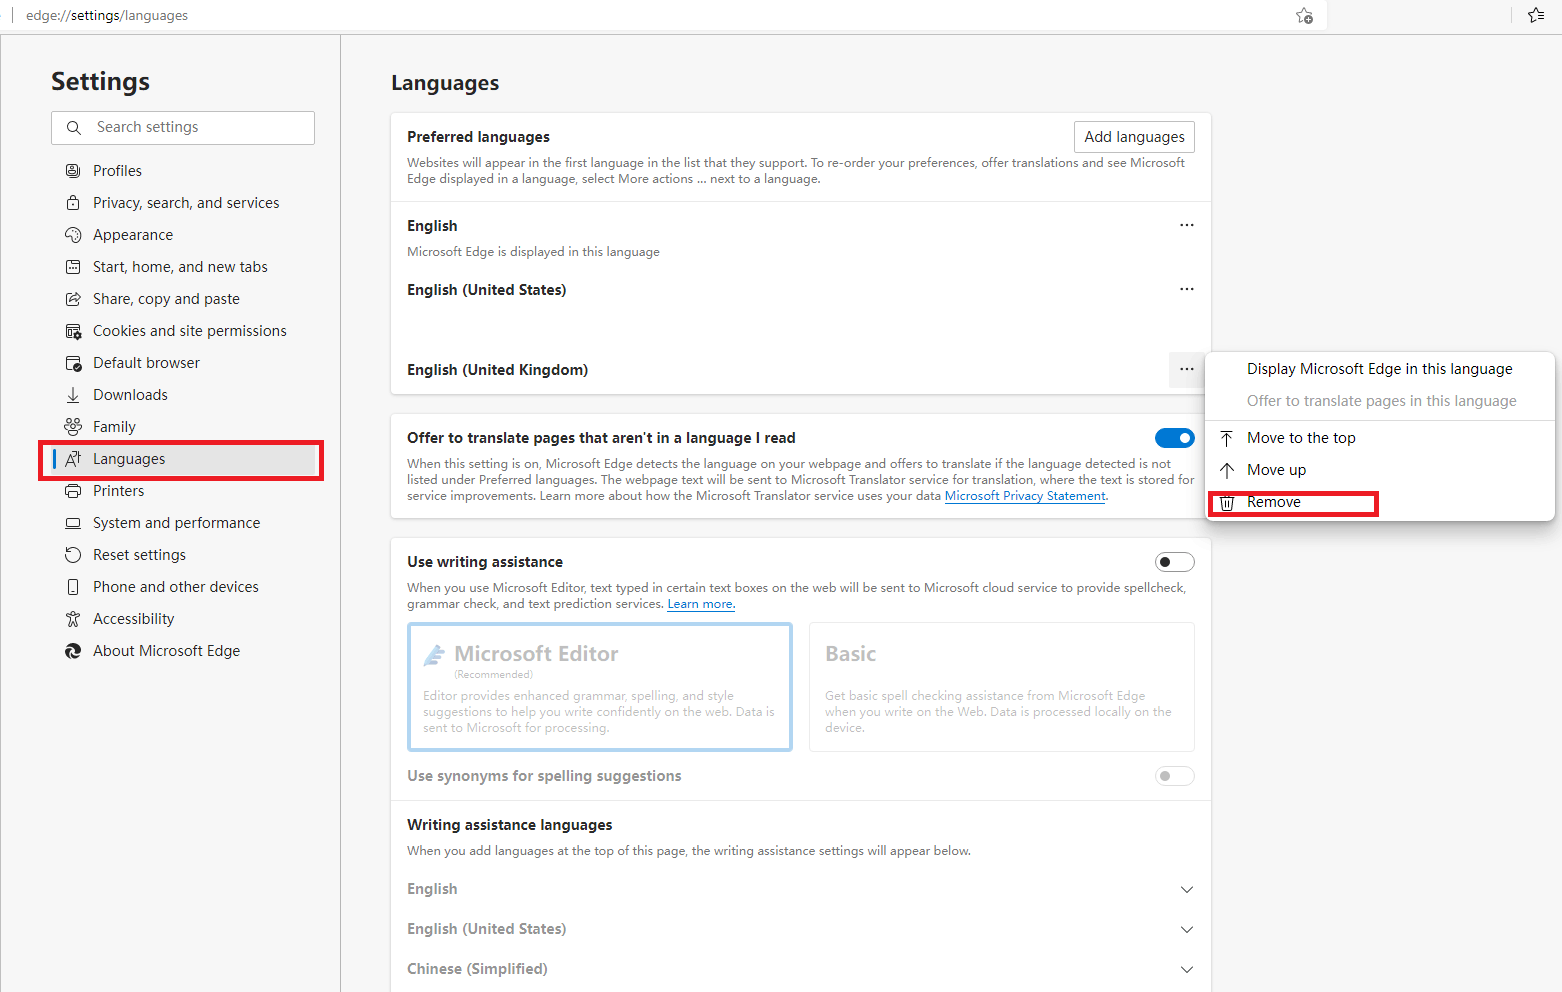Click the Phone and other devices label
The width and height of the screenshot is (1562, 992).
pos(176,587)
